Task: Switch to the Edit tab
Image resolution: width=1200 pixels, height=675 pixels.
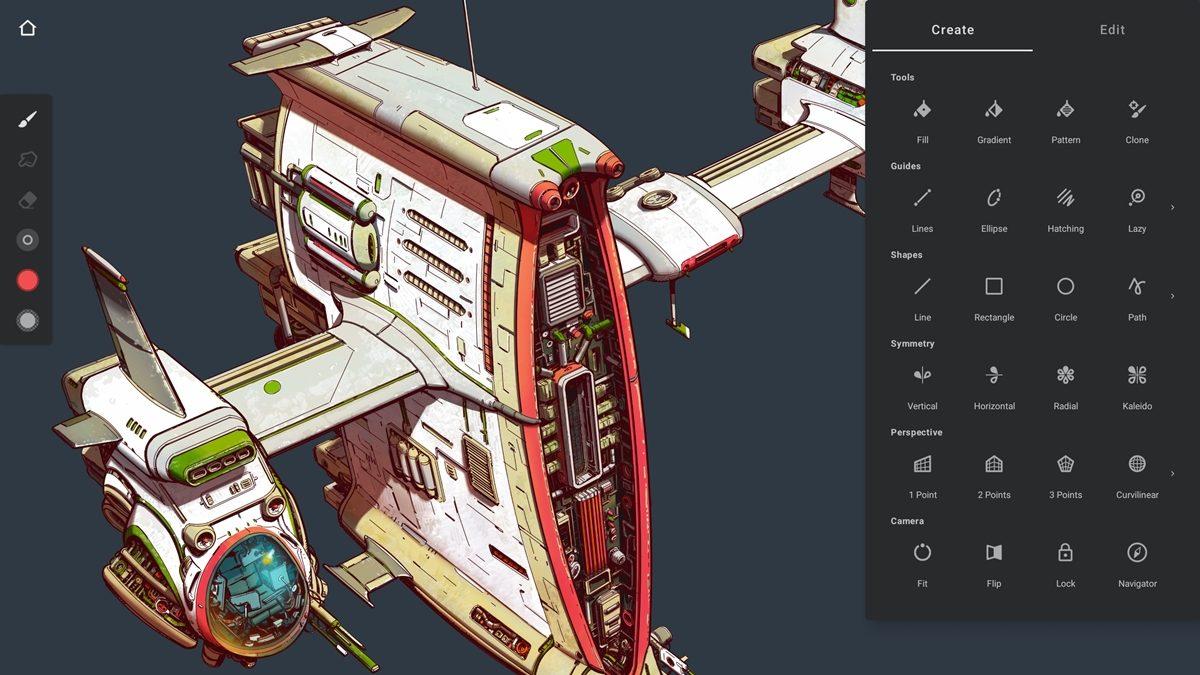Action: click(x=1112, y=30)
